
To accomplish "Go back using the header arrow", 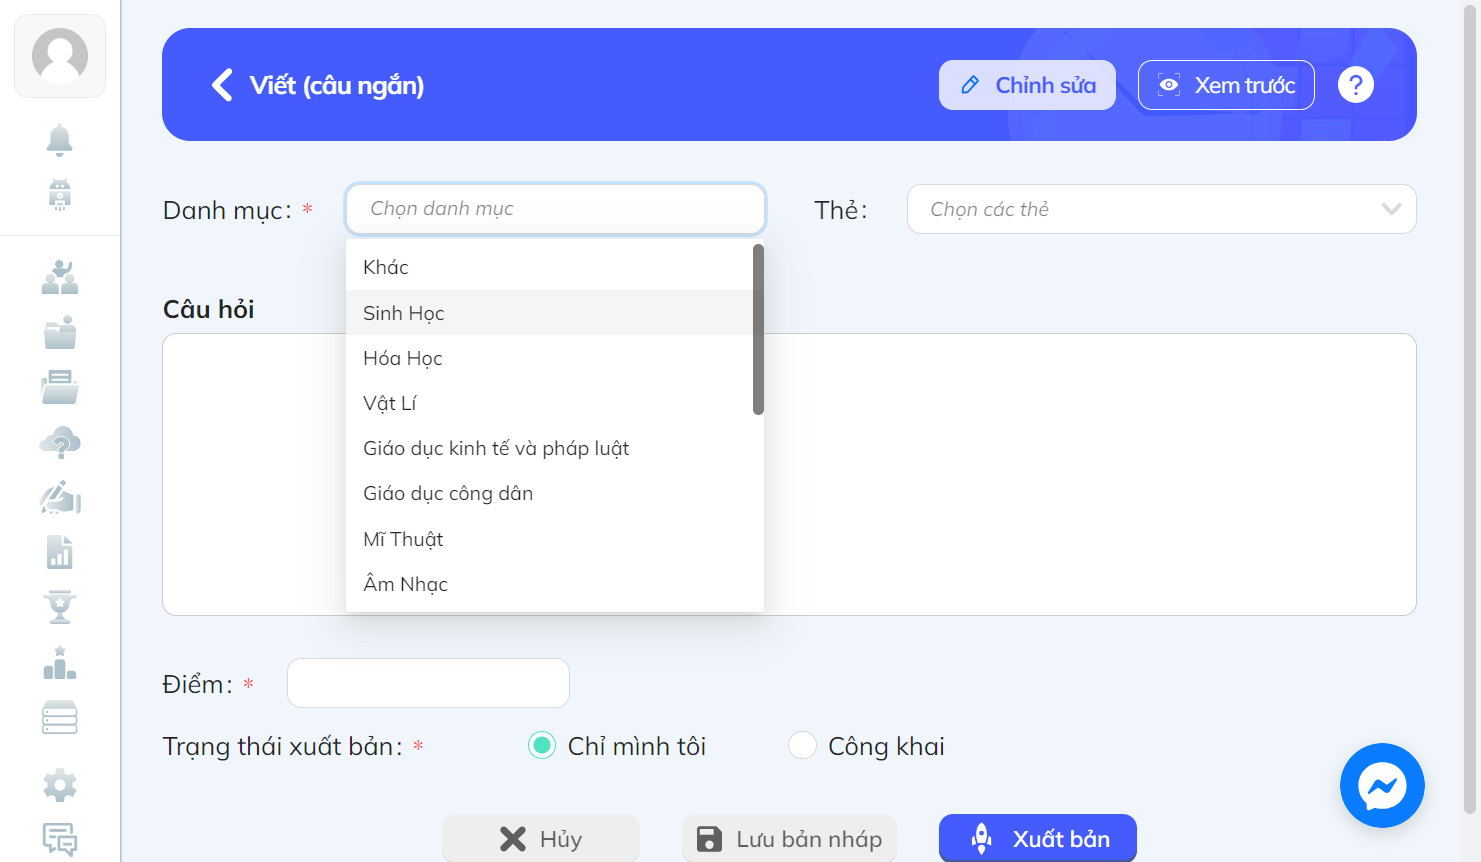I will coord(222,85).
